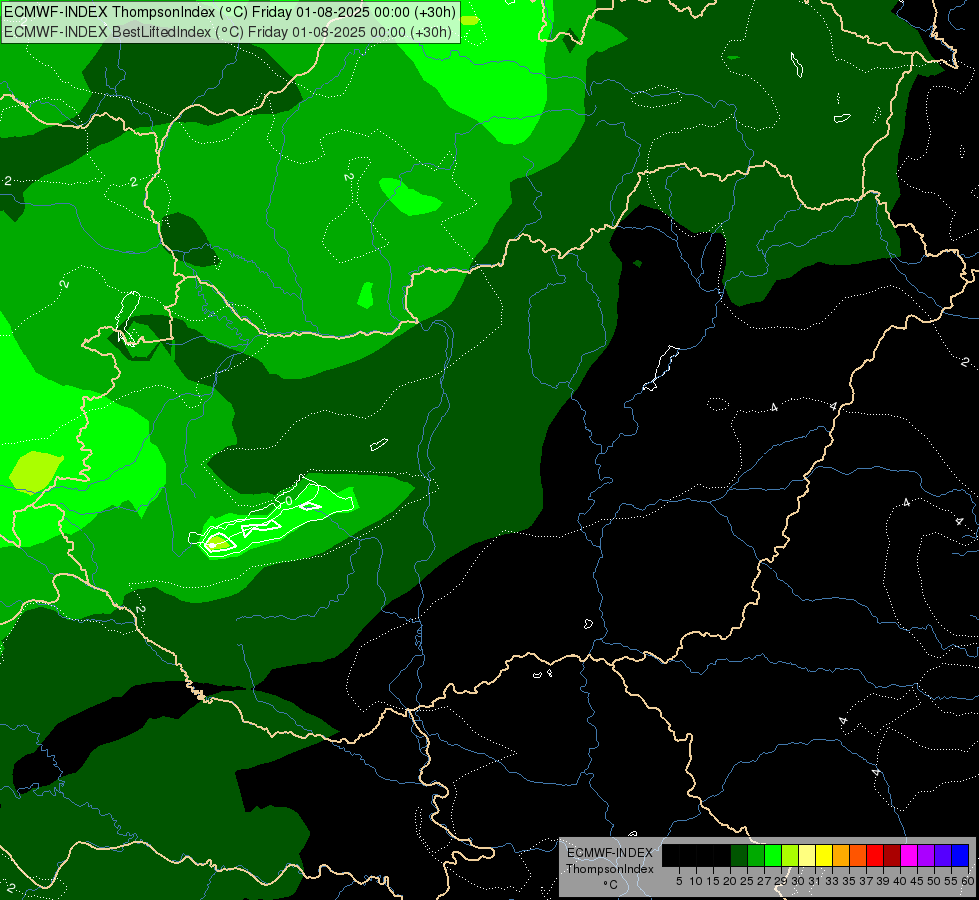Click the °C unit label in the legend
The image size is (979, 900).
click(611, 884)
